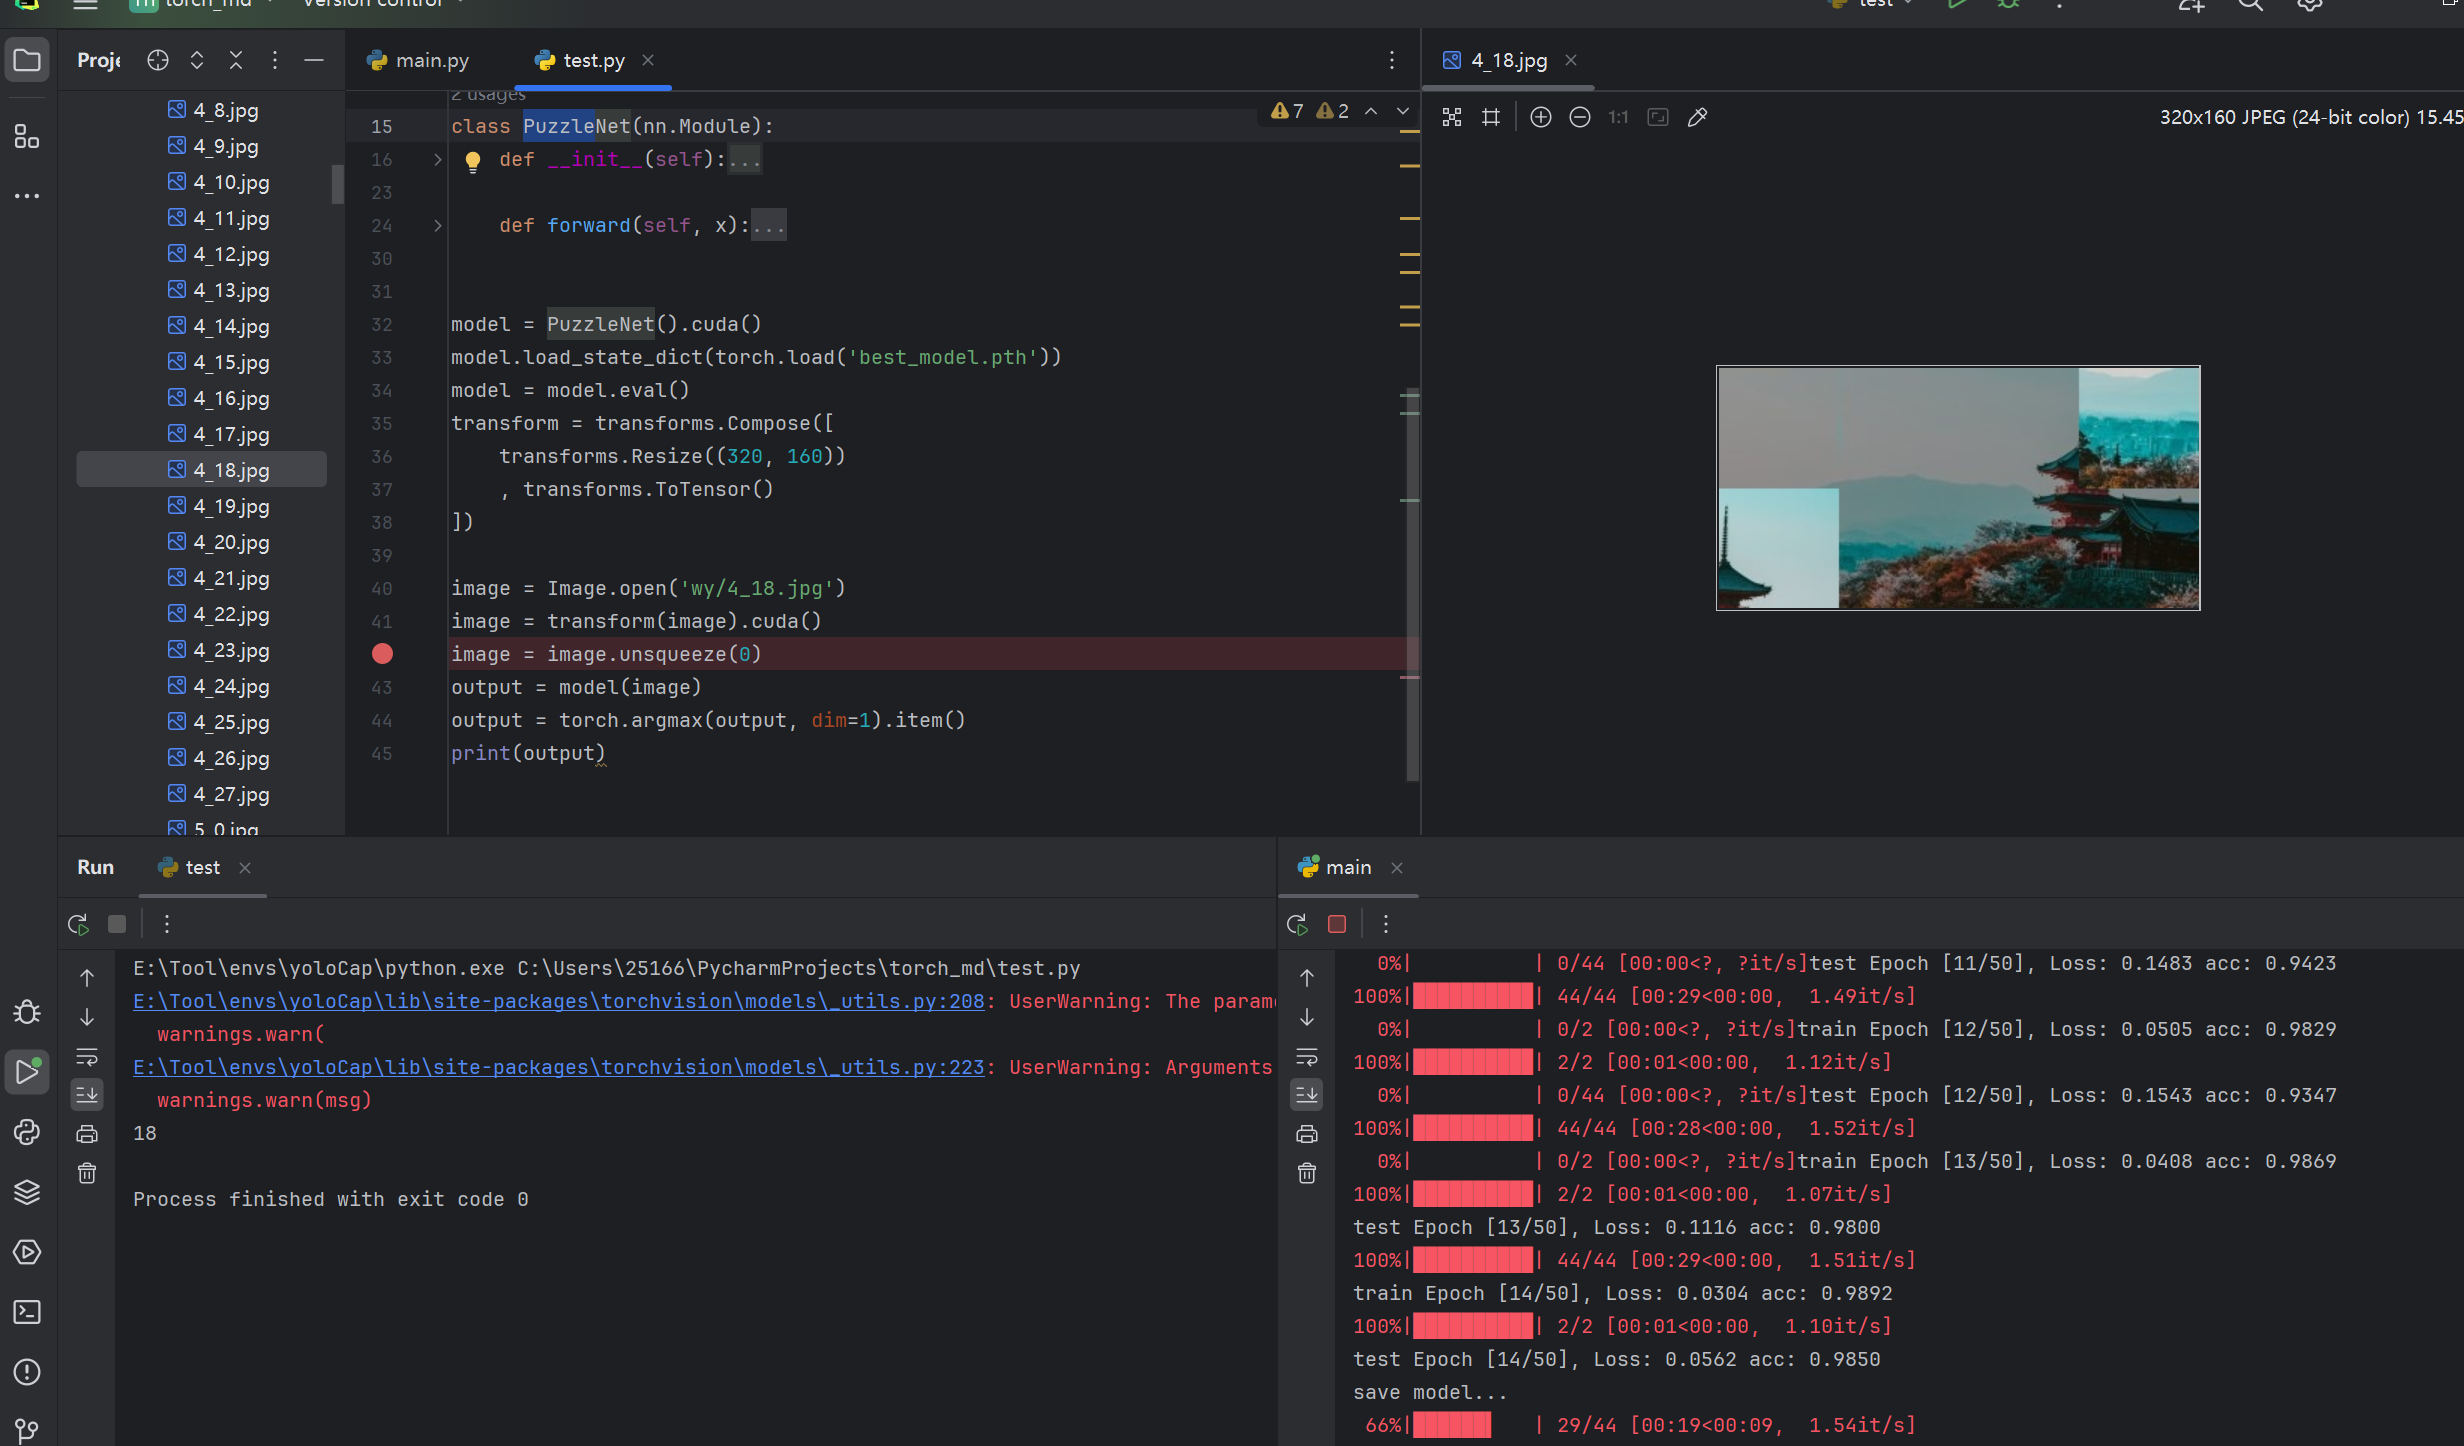Open the Structure tool window icon

coord(27,136)
